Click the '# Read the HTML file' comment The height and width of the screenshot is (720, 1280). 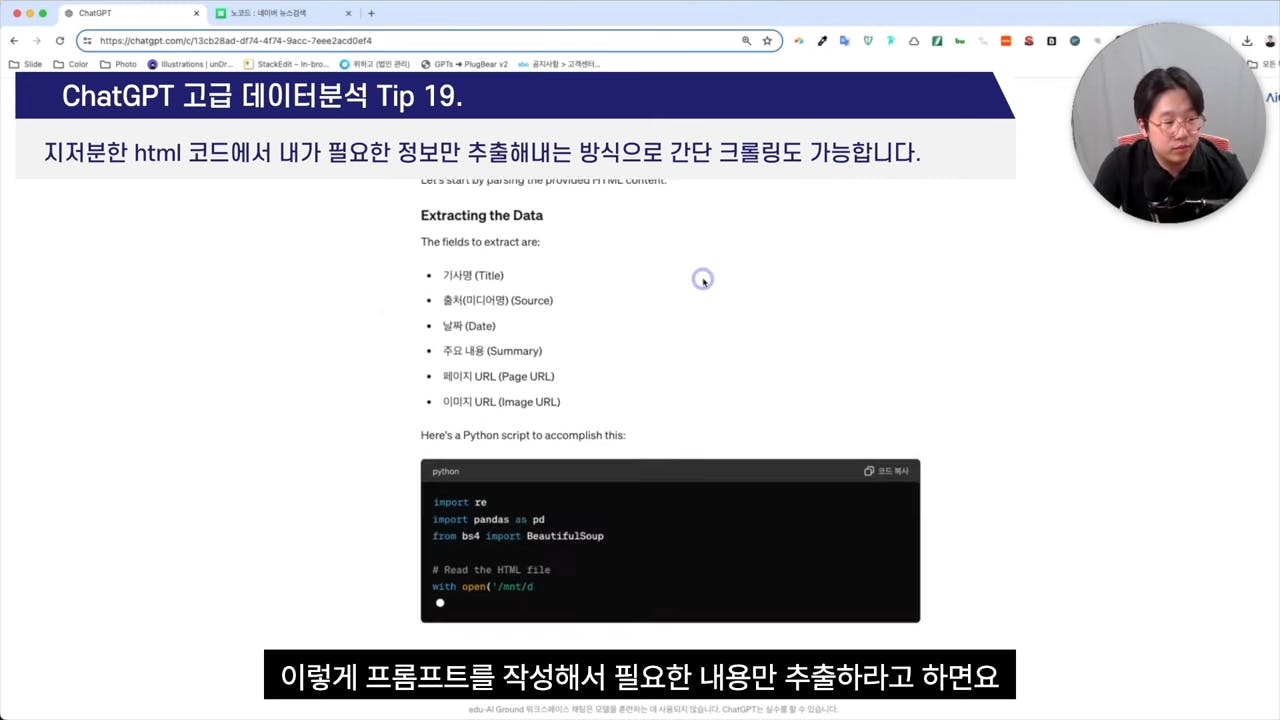491,570
